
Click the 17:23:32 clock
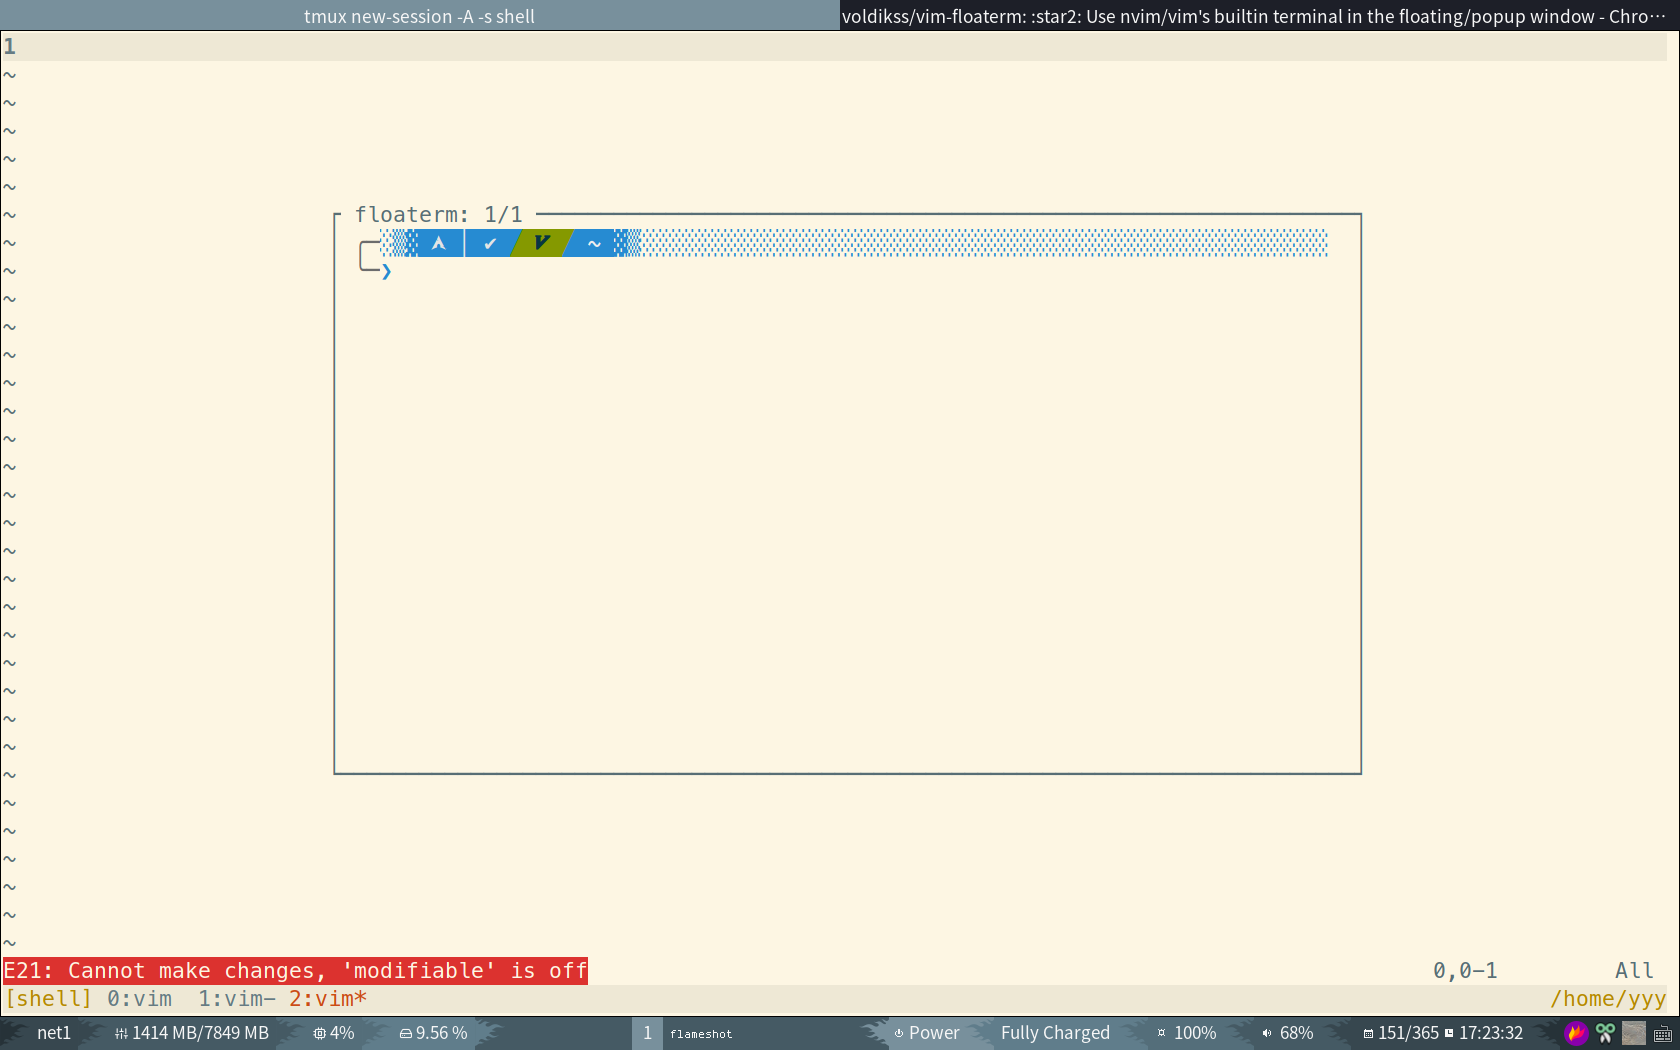pos(1484,1033)
